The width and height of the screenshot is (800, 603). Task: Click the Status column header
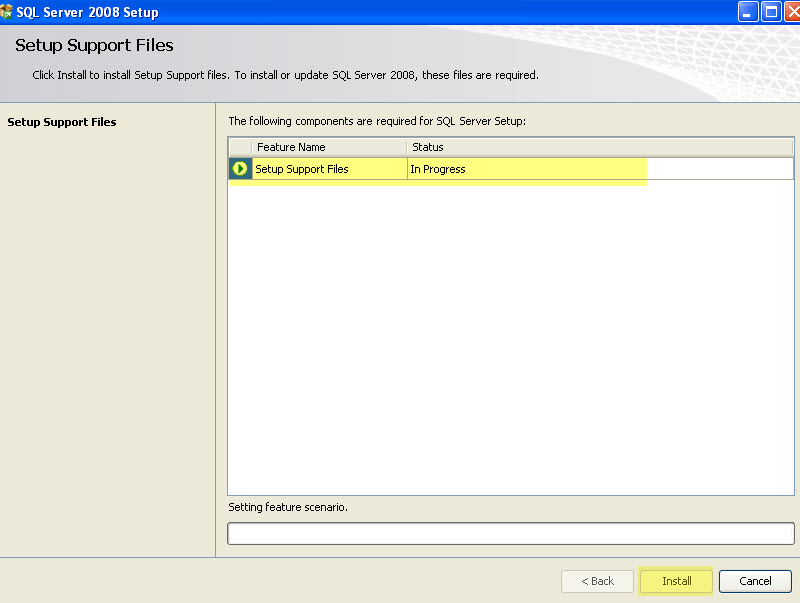[599, 147]
